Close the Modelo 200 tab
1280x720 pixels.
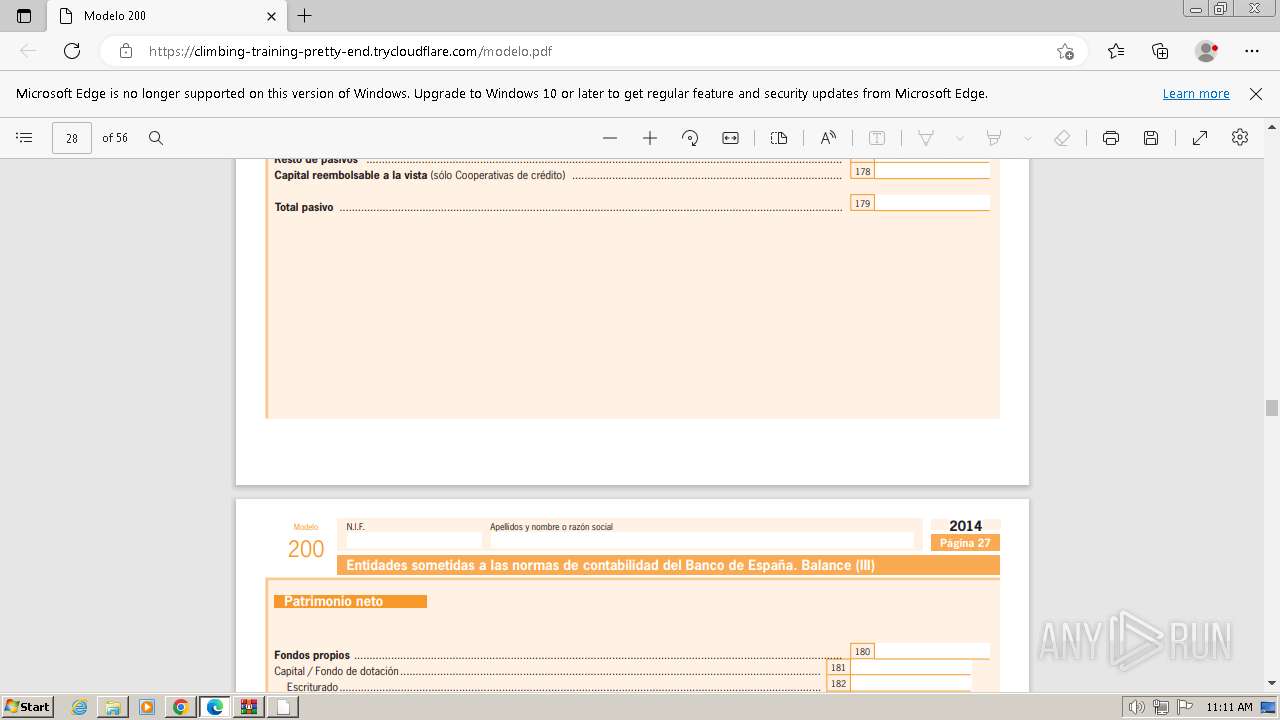272,16
